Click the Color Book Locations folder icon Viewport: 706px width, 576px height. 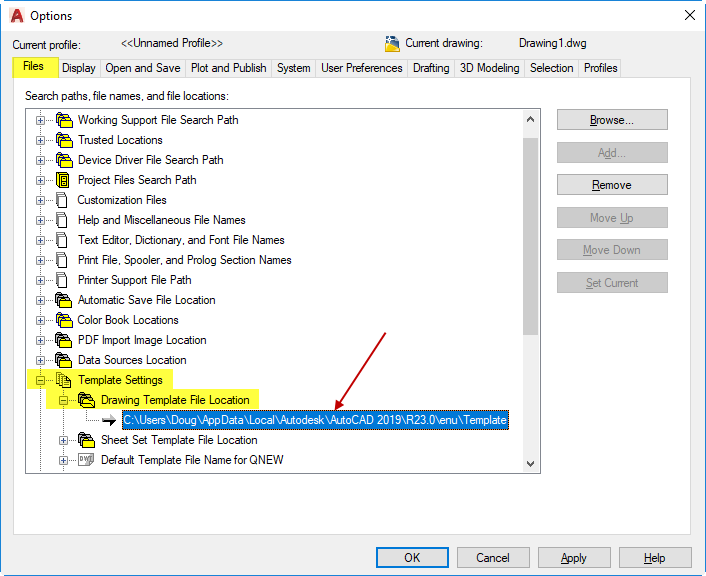64,320
